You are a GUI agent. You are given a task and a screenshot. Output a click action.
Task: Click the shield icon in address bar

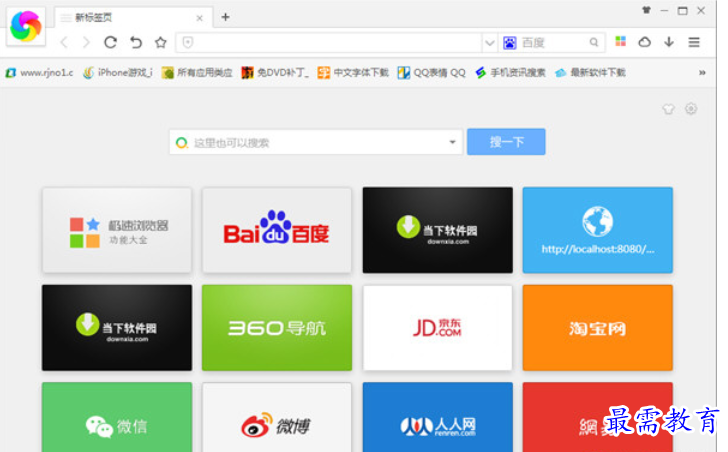[x=188, y=43]
